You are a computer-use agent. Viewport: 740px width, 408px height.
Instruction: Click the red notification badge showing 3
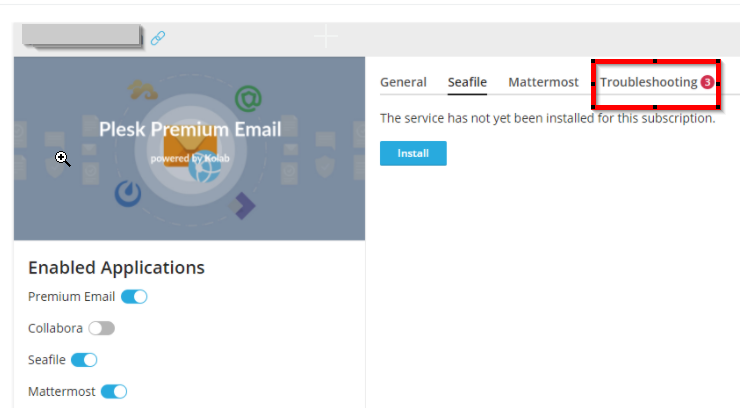tap(707, 82)
